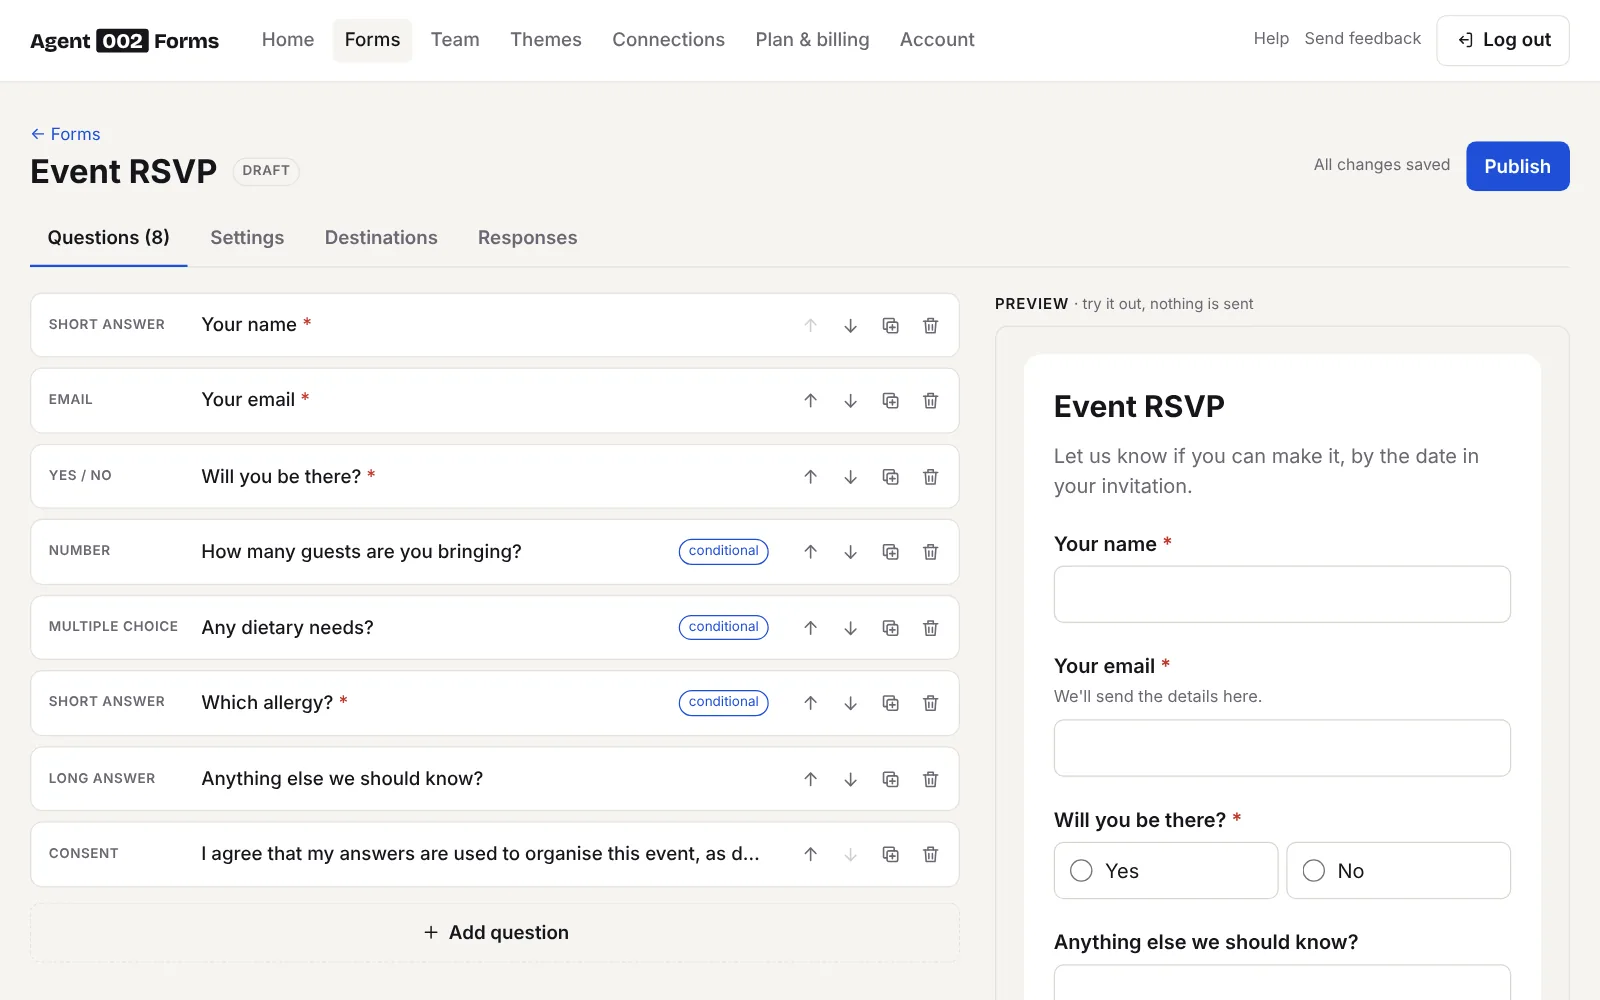Image resolution: width=1600 pixels, height=1000 pixels.
Task: Add a new question
Action: [x=495, y=933]
